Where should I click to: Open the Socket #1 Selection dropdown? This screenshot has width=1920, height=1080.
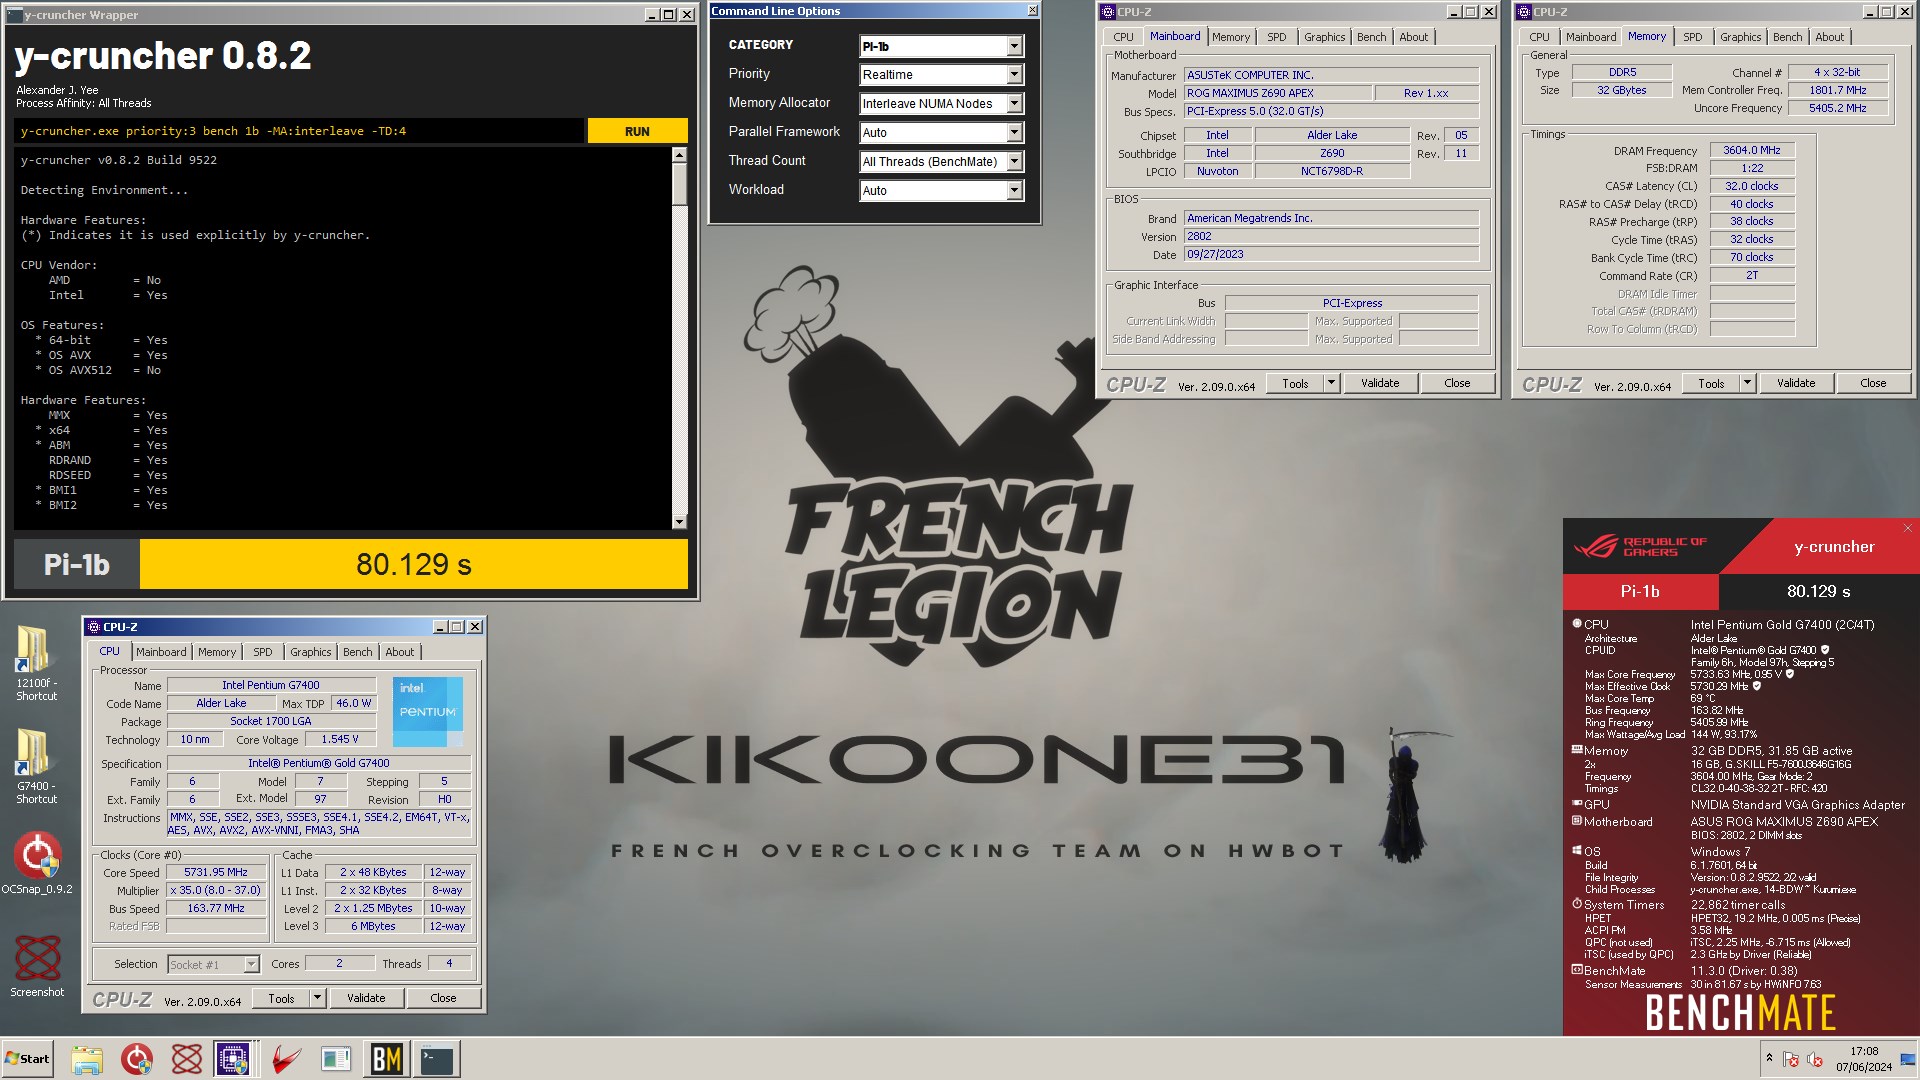point(251,965)
